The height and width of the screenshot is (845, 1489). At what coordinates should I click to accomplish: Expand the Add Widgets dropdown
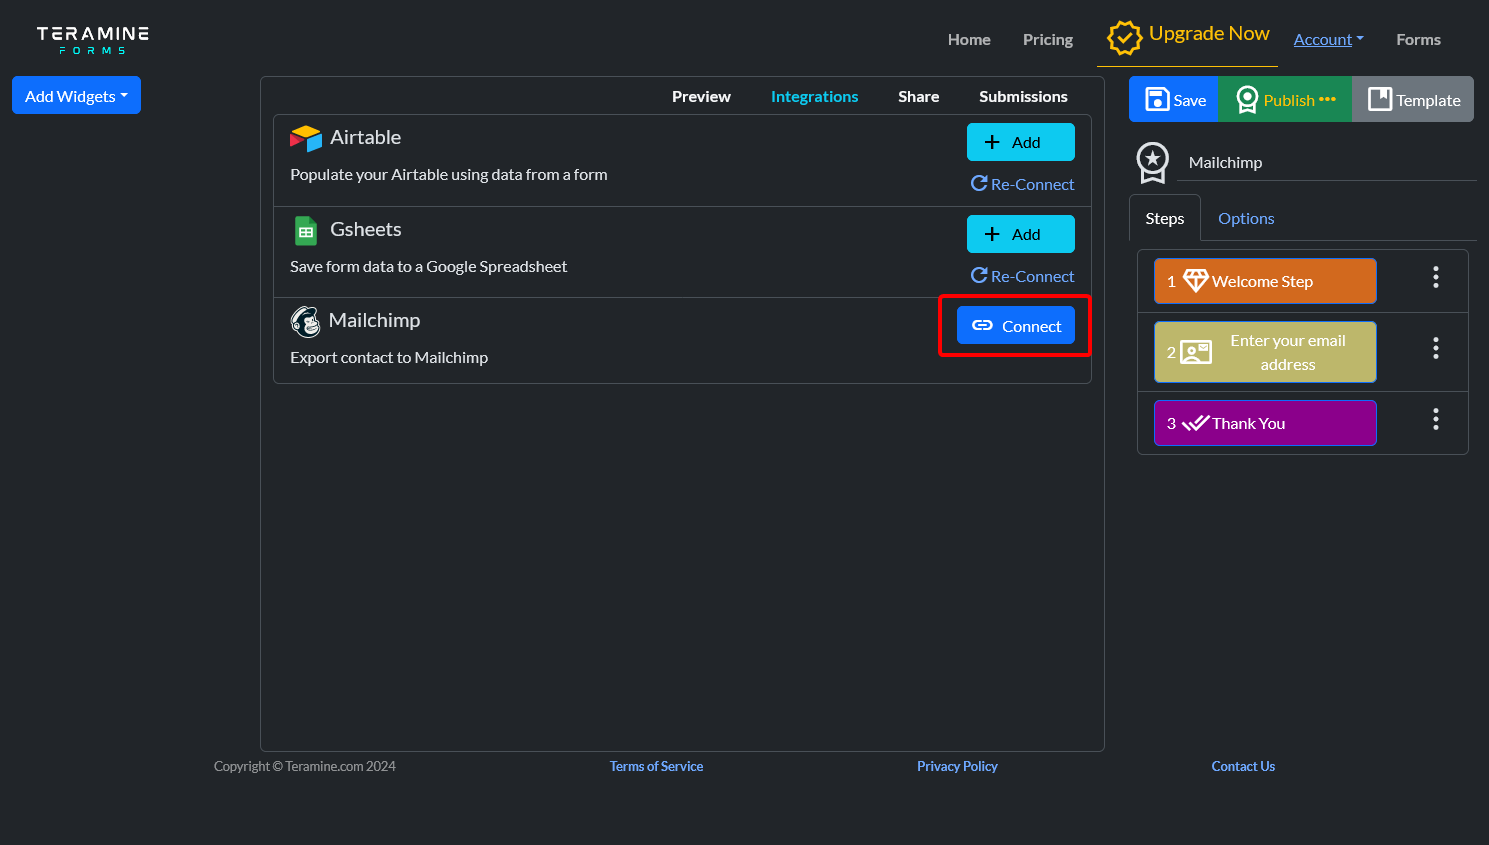pyautogui.click(x=76, y=95)
